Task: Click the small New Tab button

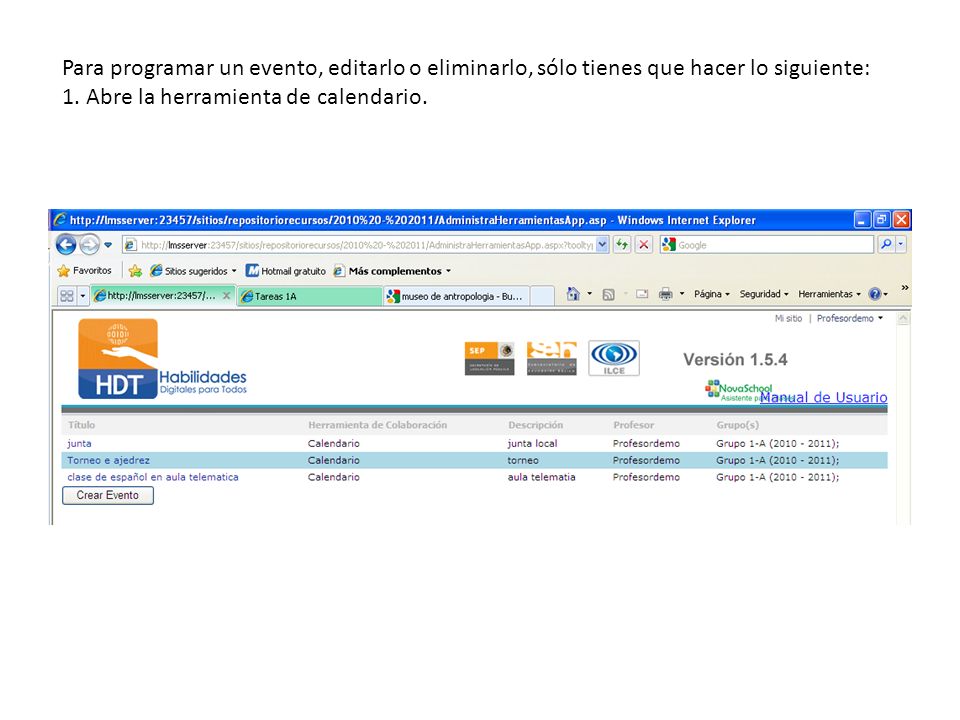Action: click(542, 296)
